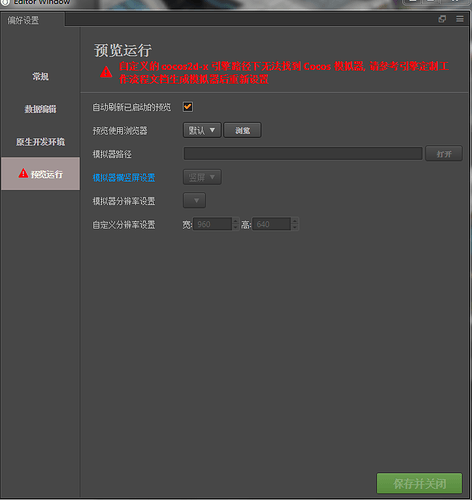This screenshot has width=472, height=500.
Task: Open the hamburger panel menu icon
Action: click(460, 19)
